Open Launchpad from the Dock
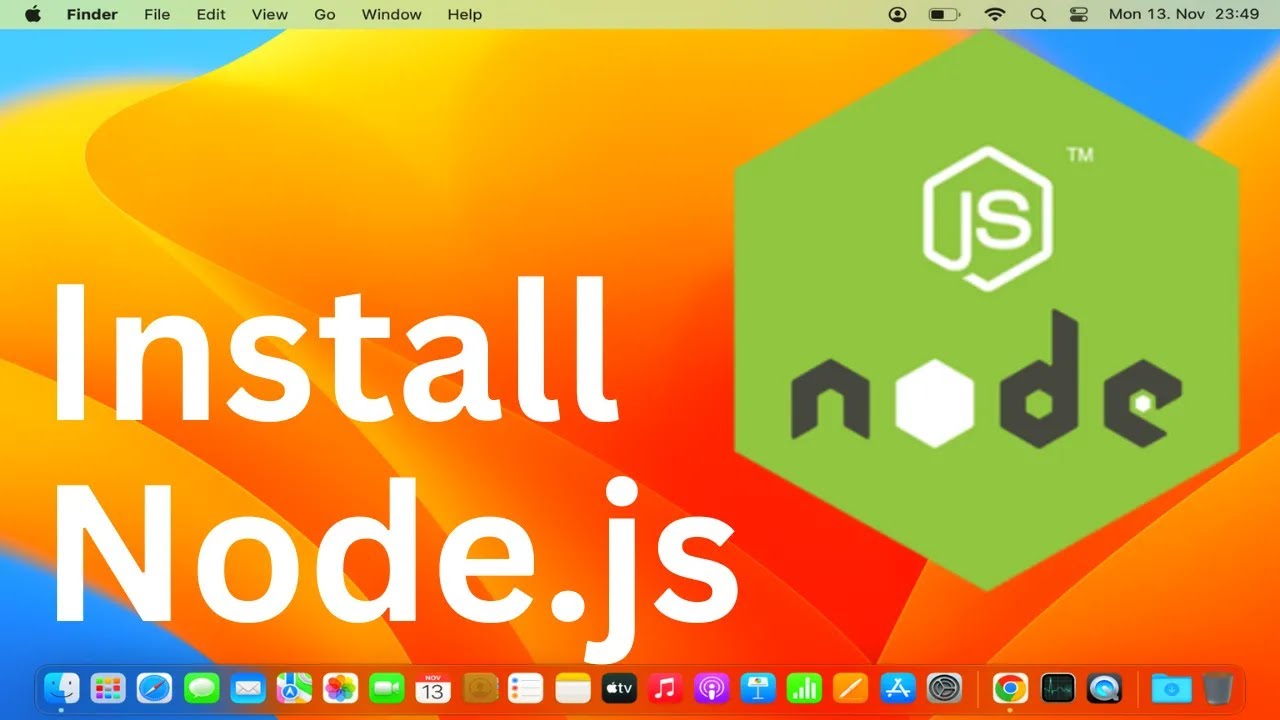This screenshot has height=720, width=1280. [x=108, y=688]
